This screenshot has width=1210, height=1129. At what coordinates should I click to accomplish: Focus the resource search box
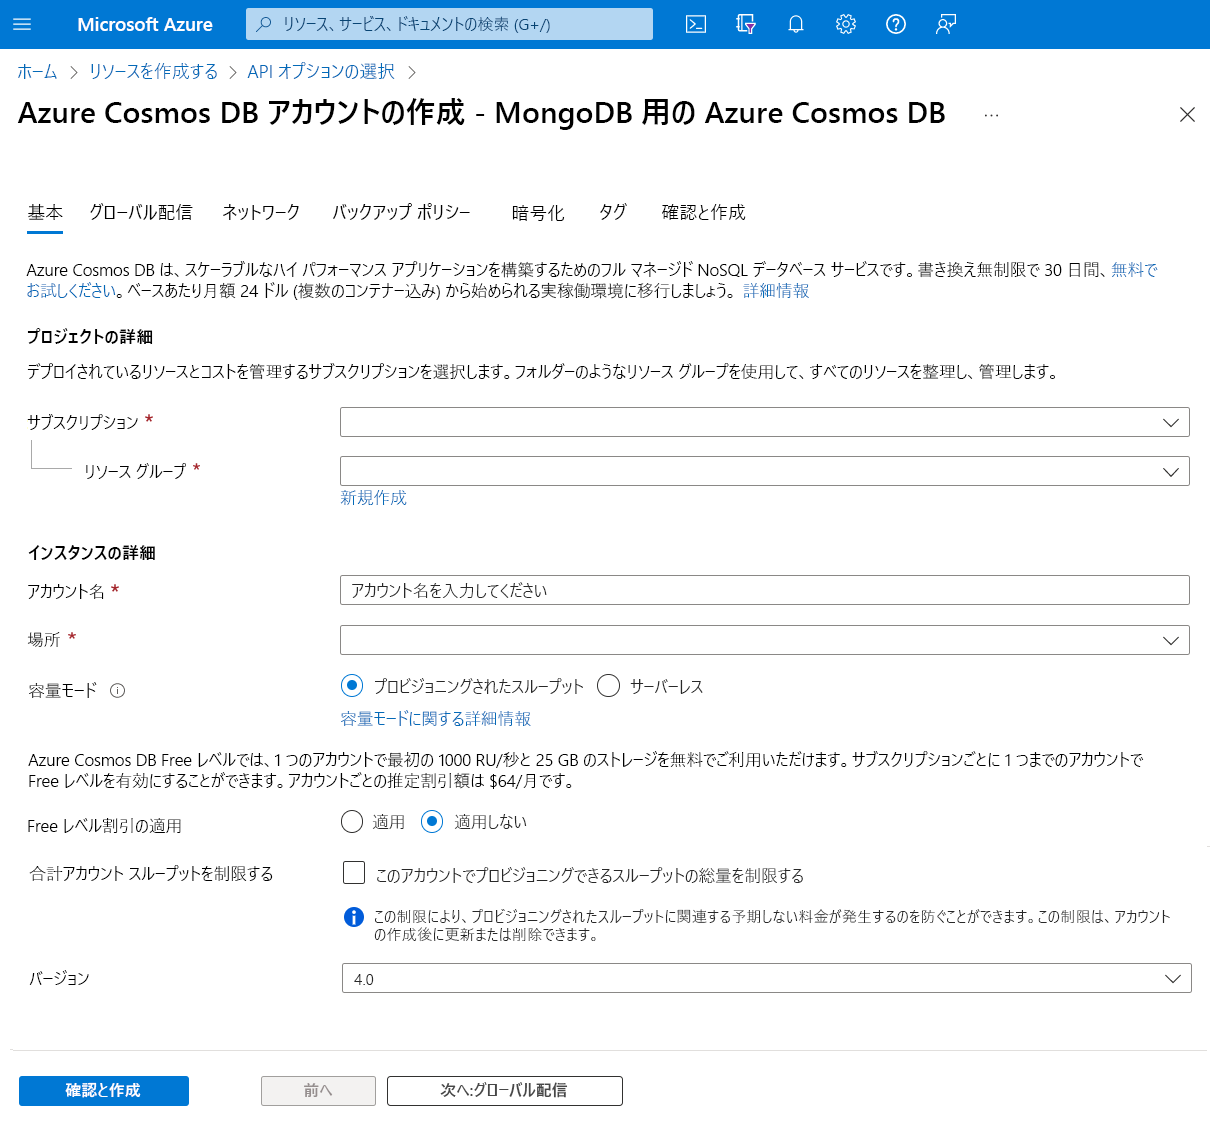(449, 24)
